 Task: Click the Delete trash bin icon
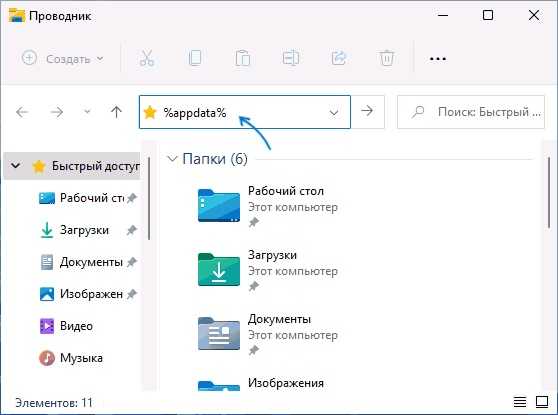[386, 58]
